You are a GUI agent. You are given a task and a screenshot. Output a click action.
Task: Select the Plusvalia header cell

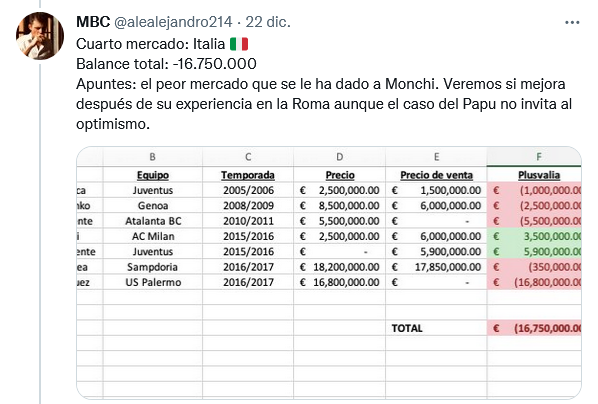(x=534, y=175)
